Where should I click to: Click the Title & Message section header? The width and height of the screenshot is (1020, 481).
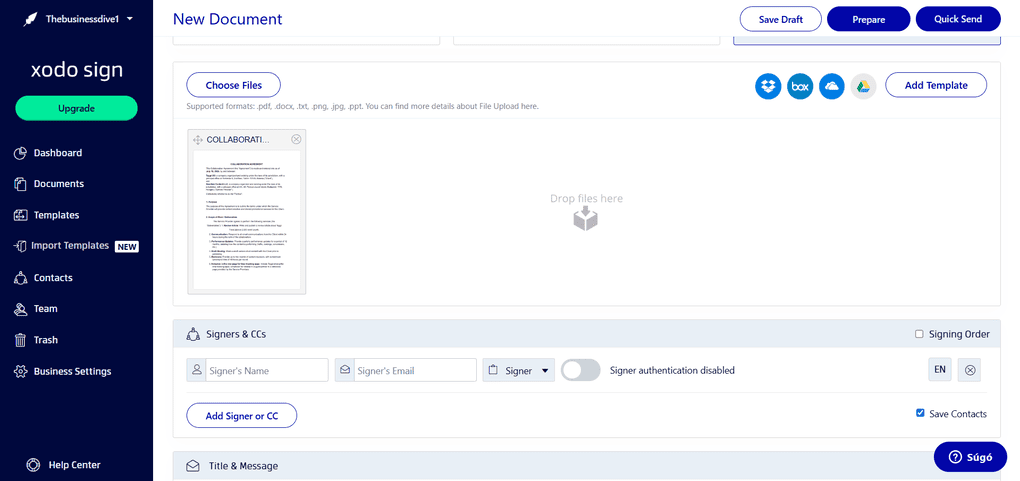pyautogui.click(x=586, y=466)
